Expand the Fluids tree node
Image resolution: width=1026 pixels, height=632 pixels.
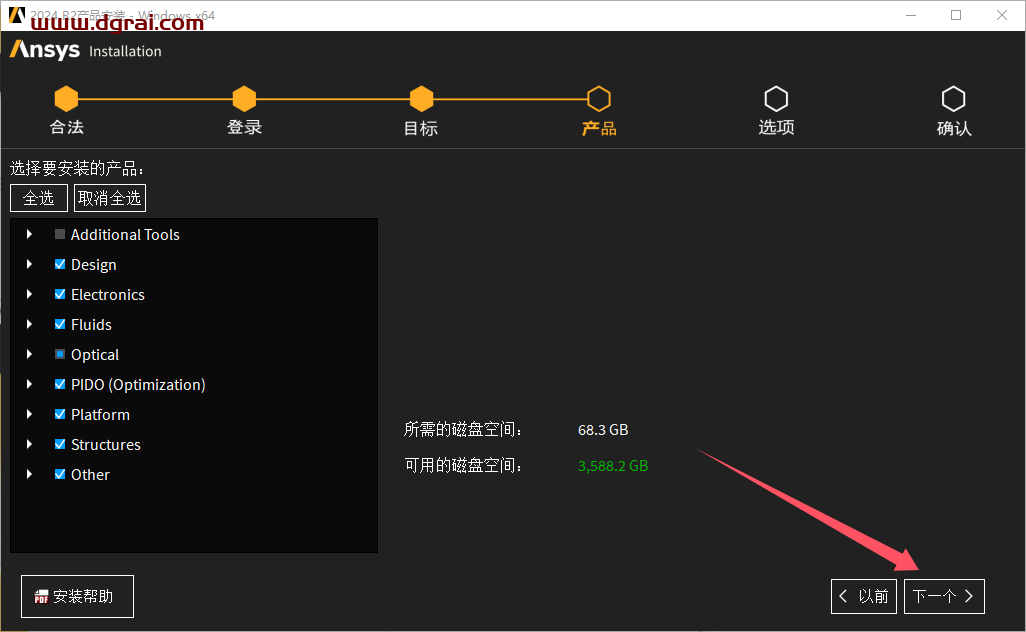coord(29,325)
